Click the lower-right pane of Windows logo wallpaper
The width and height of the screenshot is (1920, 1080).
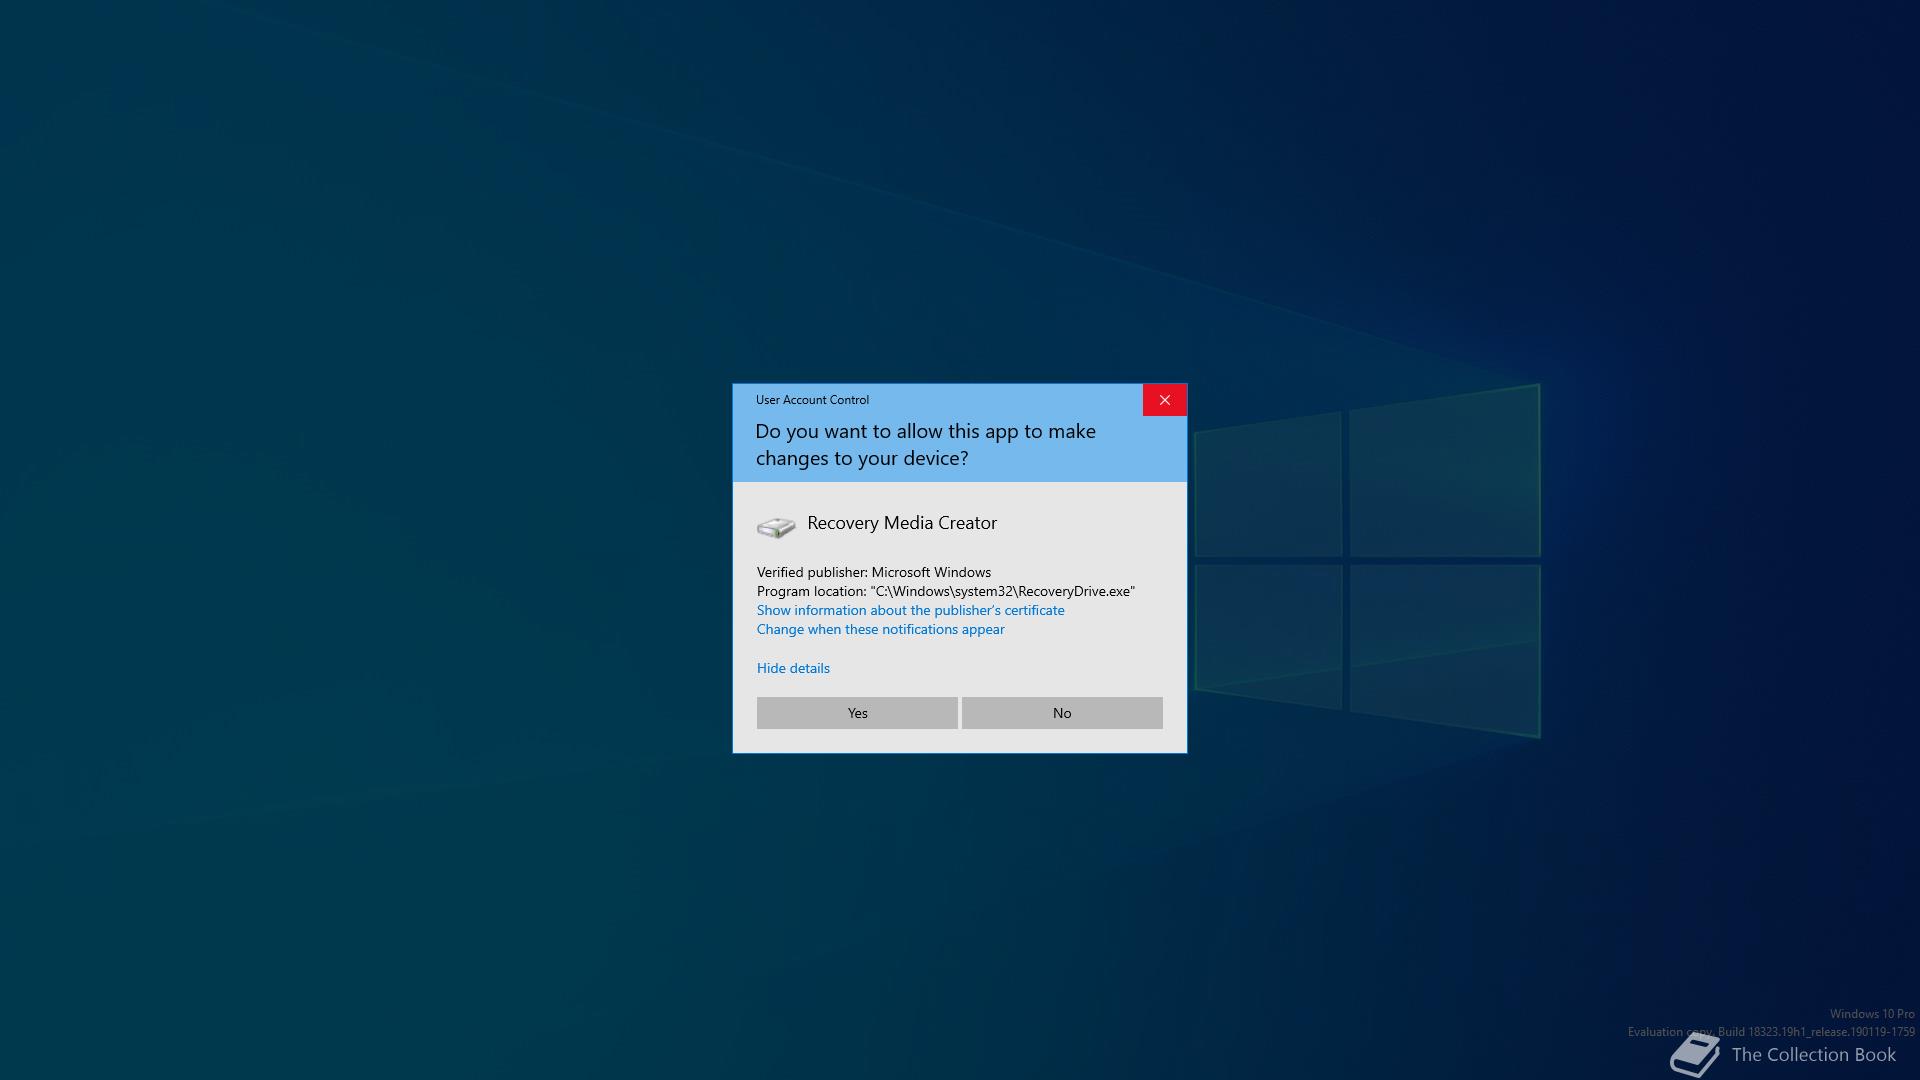1445,645
